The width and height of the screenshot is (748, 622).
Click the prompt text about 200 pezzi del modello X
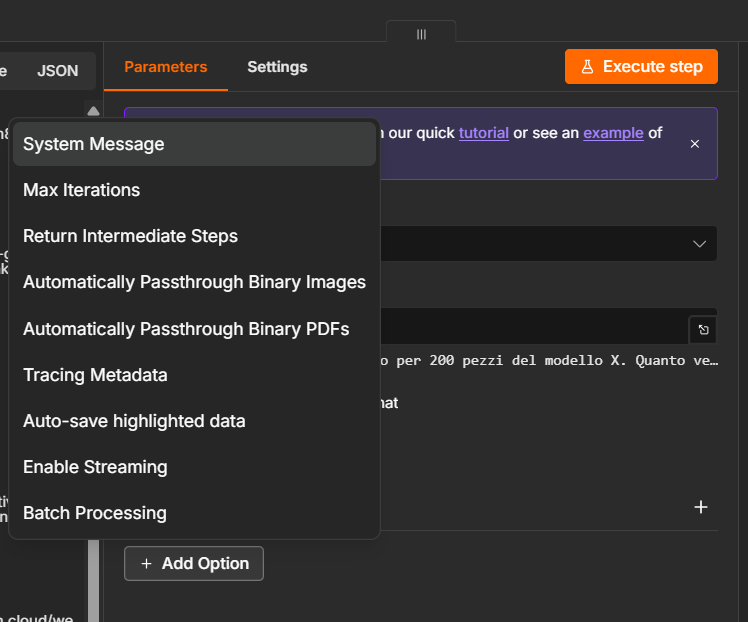[x=549, y=361]
